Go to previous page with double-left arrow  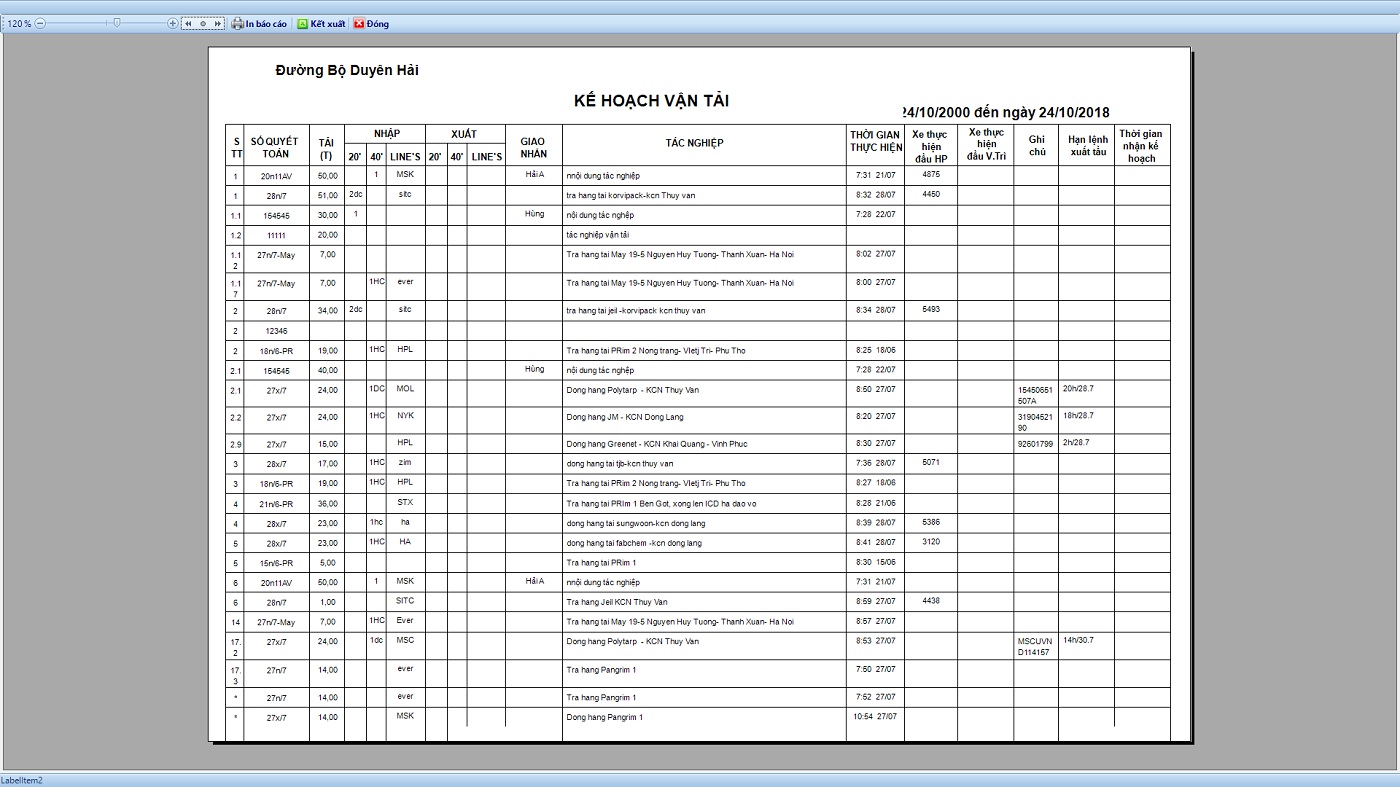[x=188, y=23]
